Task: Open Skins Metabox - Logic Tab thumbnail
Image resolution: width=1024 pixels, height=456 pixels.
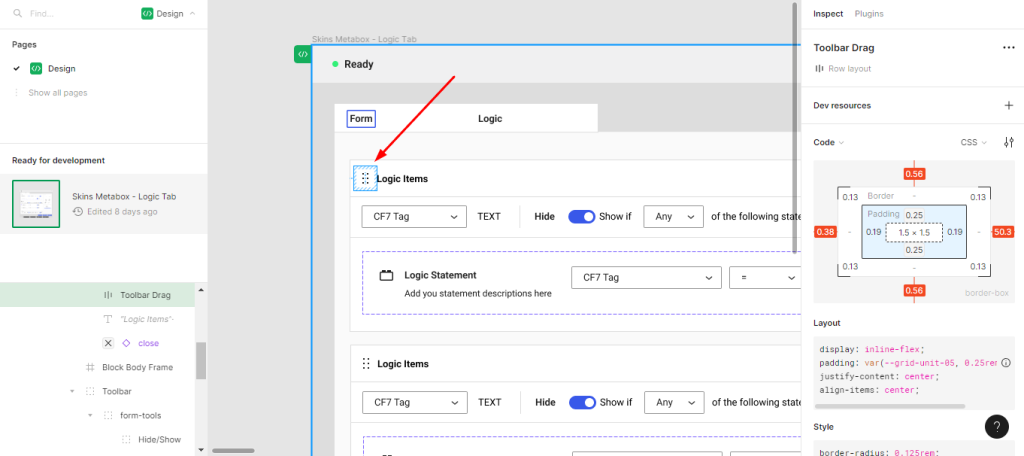Action: 36,204
